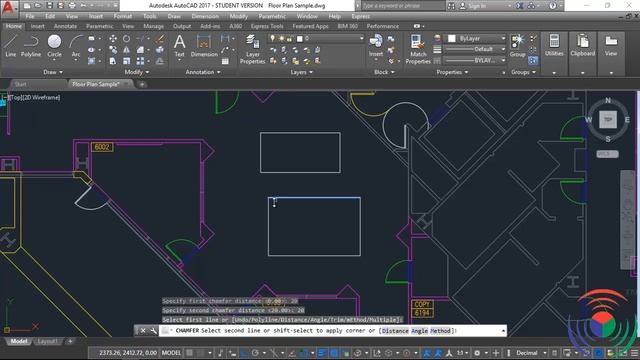Click the Rectangular Array tool icon
The width and height of the screenshot is (640, 360).
140,61
